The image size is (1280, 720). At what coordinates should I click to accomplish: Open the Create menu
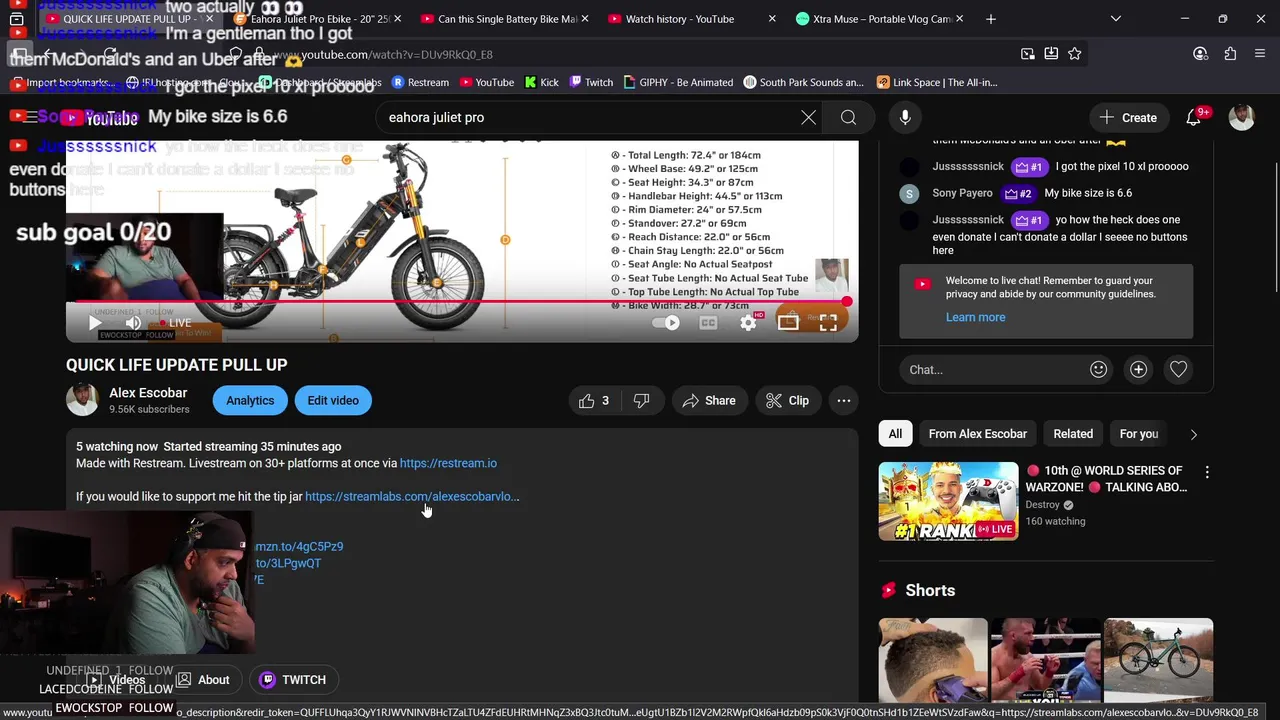(1128, 118)
